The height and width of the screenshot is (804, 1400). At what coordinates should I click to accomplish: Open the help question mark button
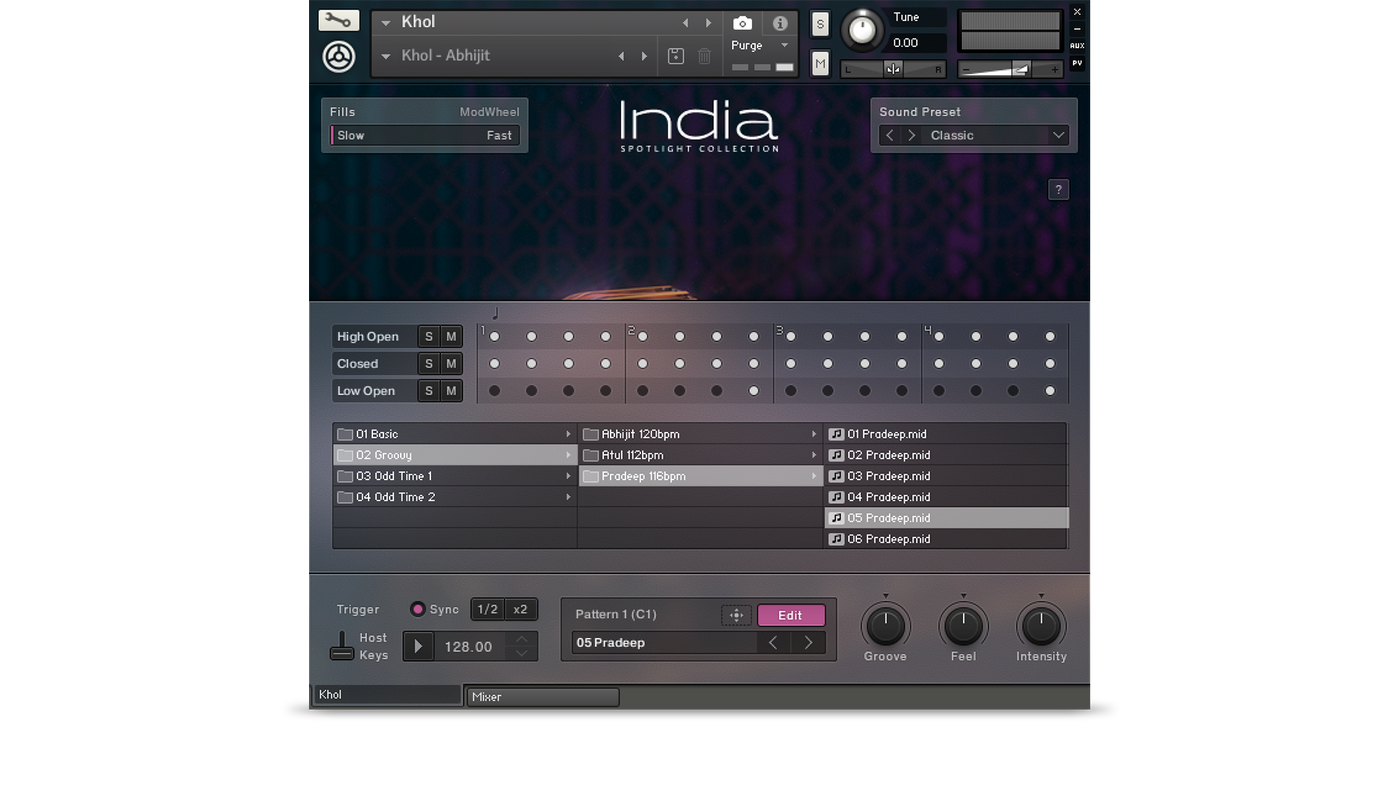coord(1058,190)
